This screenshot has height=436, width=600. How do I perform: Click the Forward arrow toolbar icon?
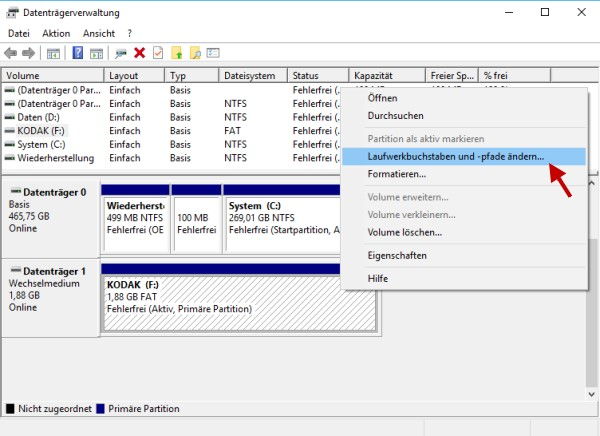[x=29, y=53]
